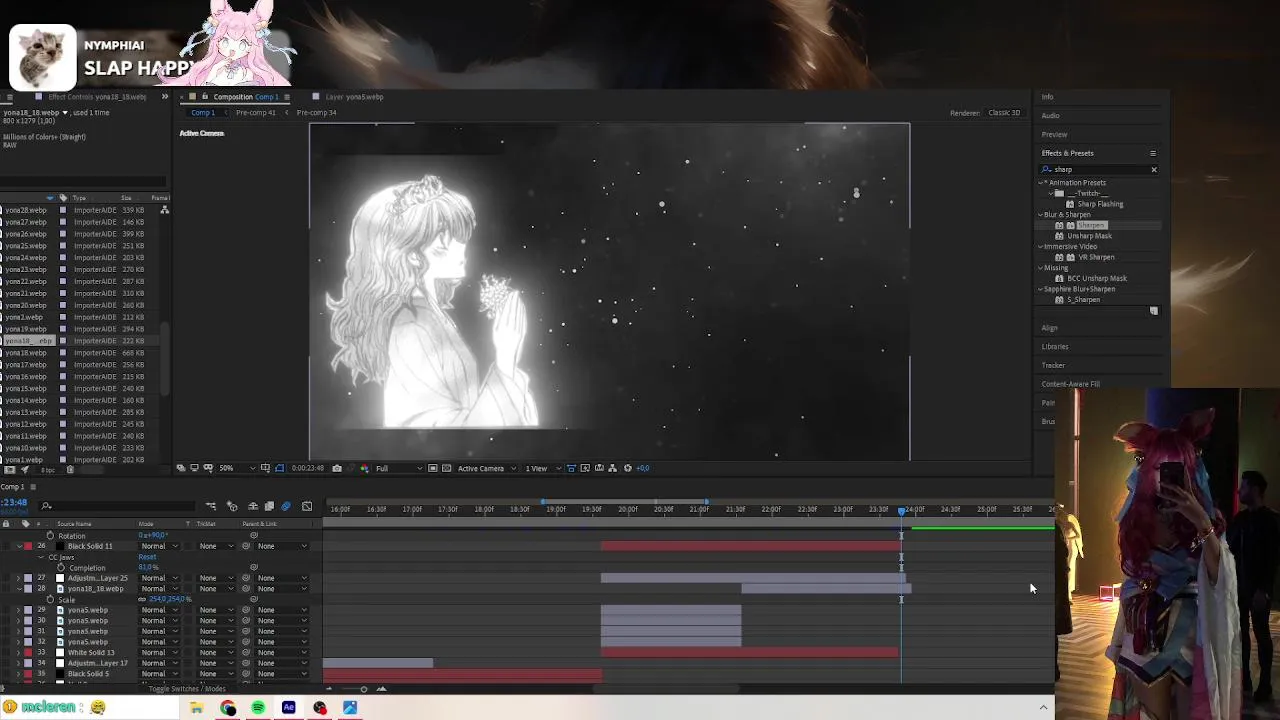This screenshot has height=720, width=1280.
Task: Open the Tracker panel
Action: click(1053, 365)
